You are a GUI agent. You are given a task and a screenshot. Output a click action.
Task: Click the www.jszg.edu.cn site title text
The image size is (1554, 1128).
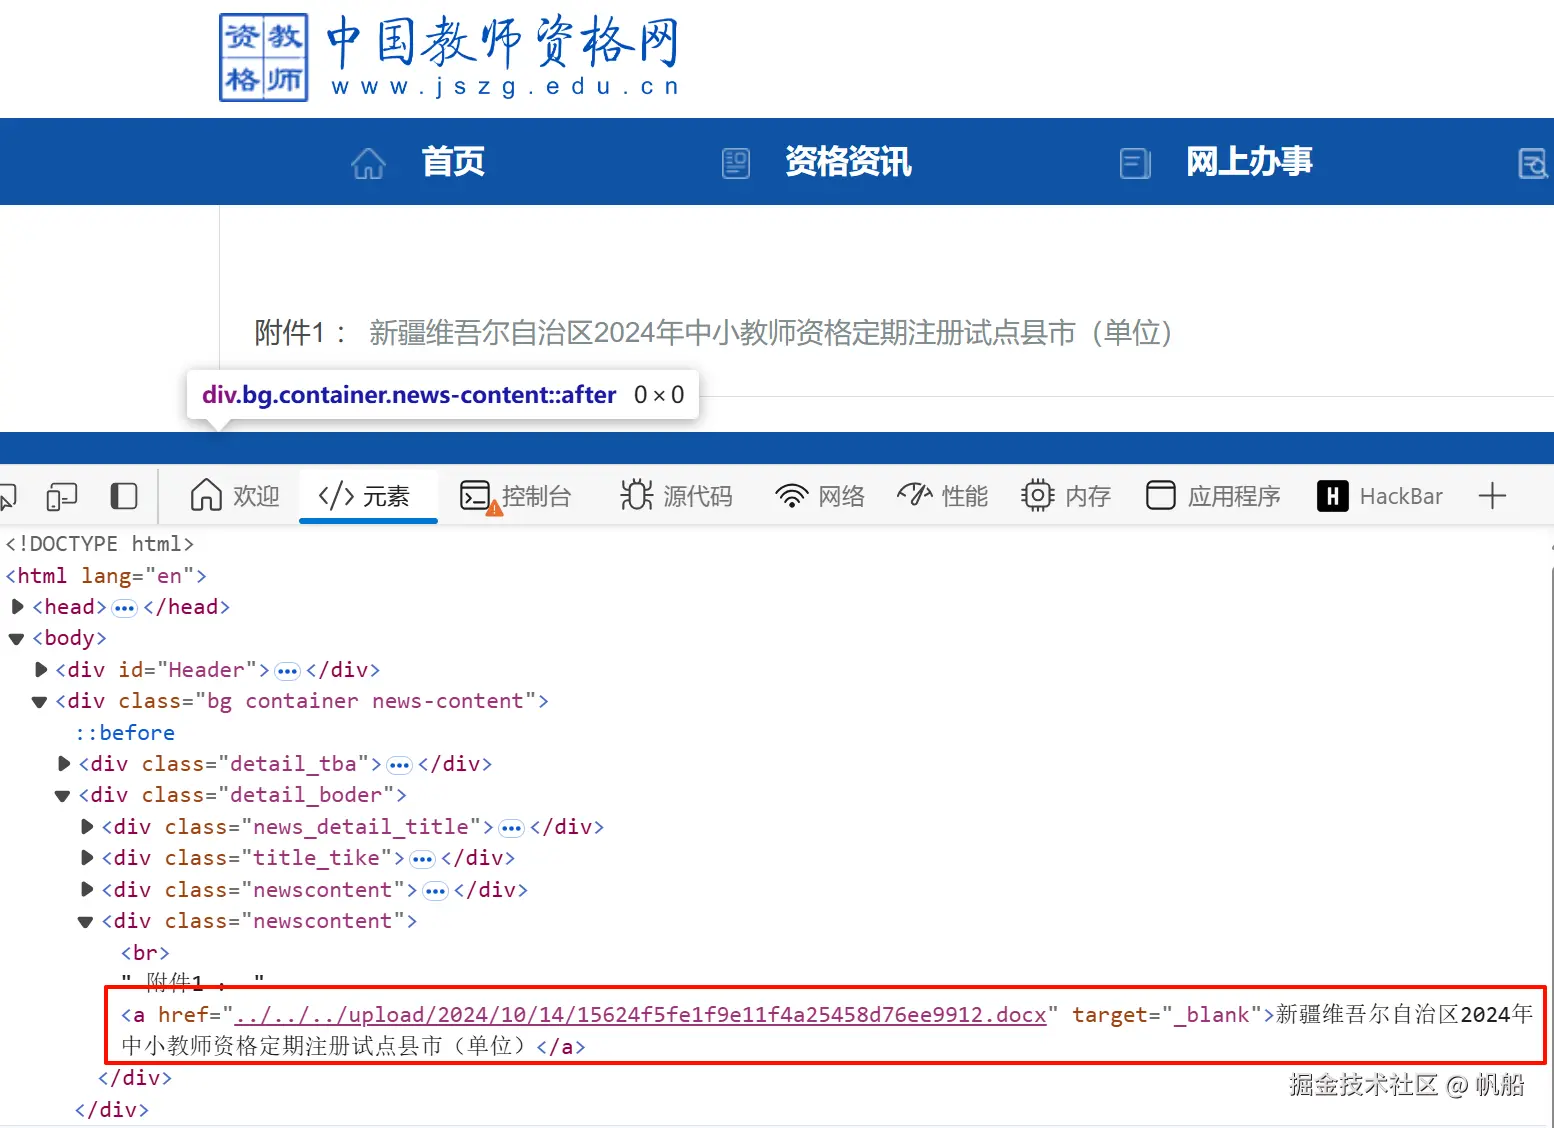coord(505,87)
